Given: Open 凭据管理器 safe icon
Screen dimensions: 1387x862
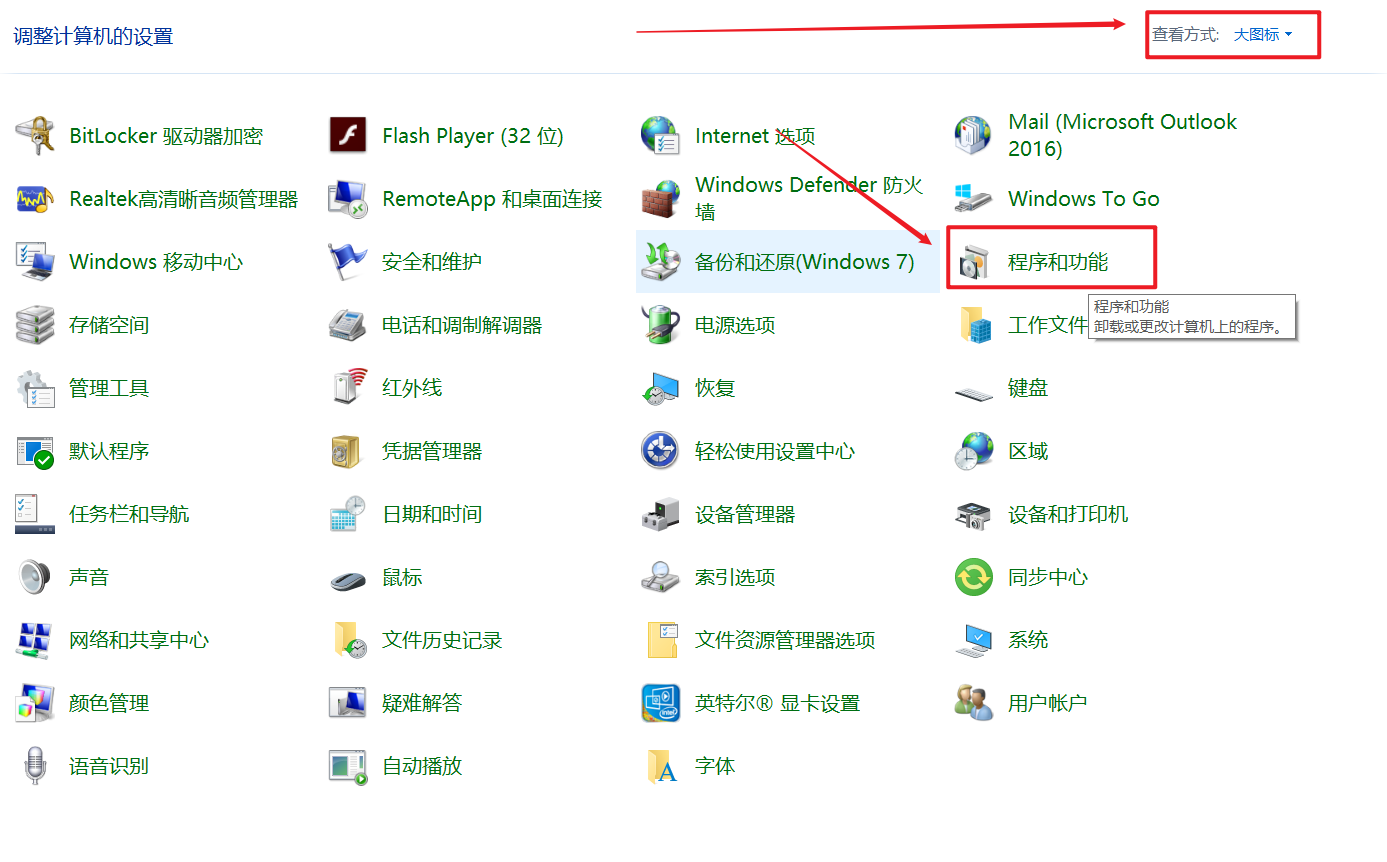Looking at the screenshot, I should [345, 451].
